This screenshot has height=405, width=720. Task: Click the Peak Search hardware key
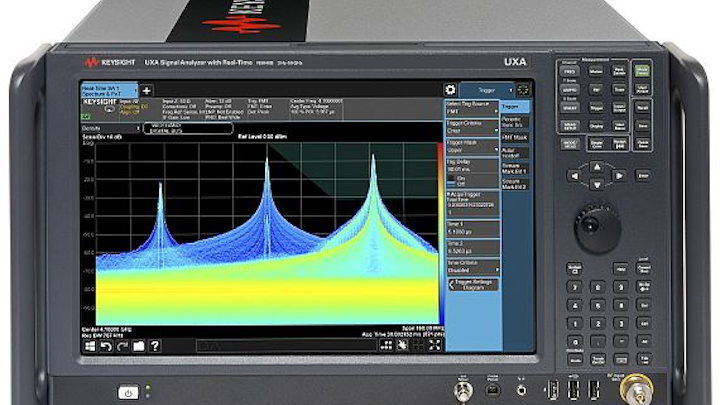pyautogui.click(x=619, y=72)
